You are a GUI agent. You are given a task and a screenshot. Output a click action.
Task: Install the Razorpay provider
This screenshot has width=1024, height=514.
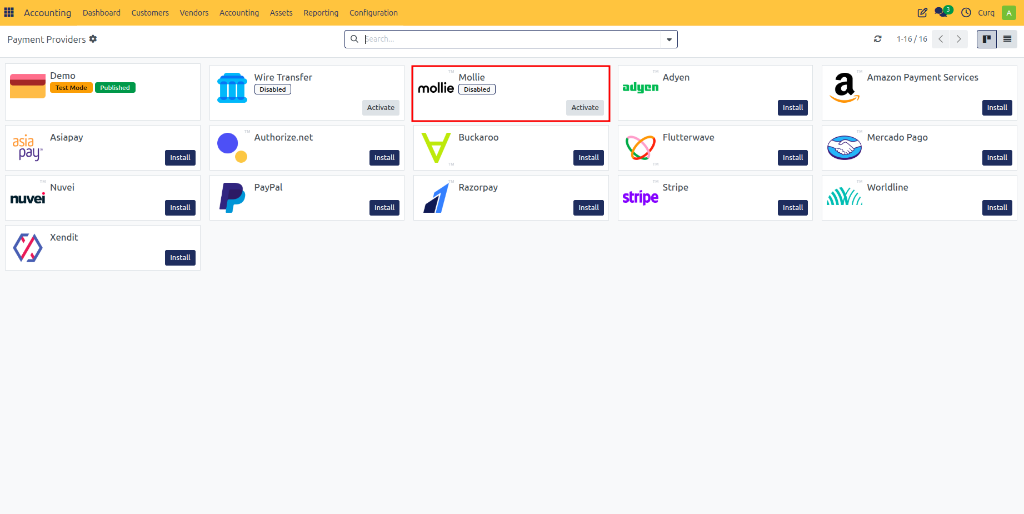588,208
